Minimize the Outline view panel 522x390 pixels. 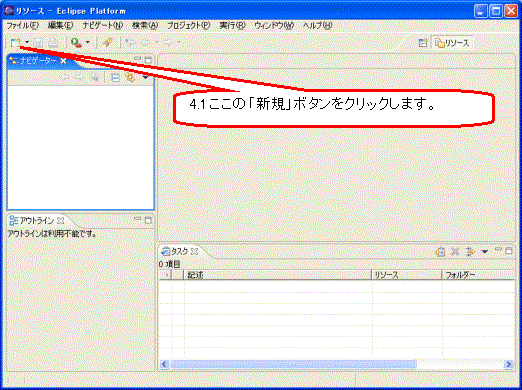(x=138, y=219)
